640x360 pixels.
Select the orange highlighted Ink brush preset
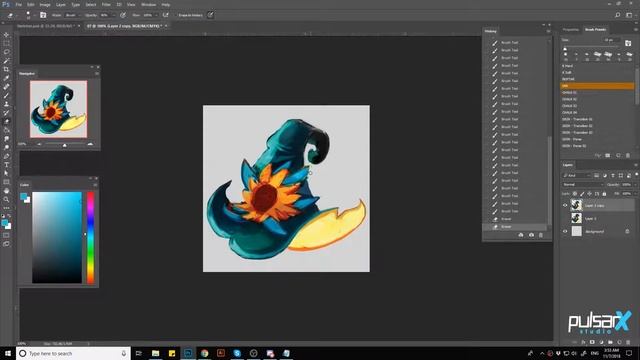coord(598,86)
